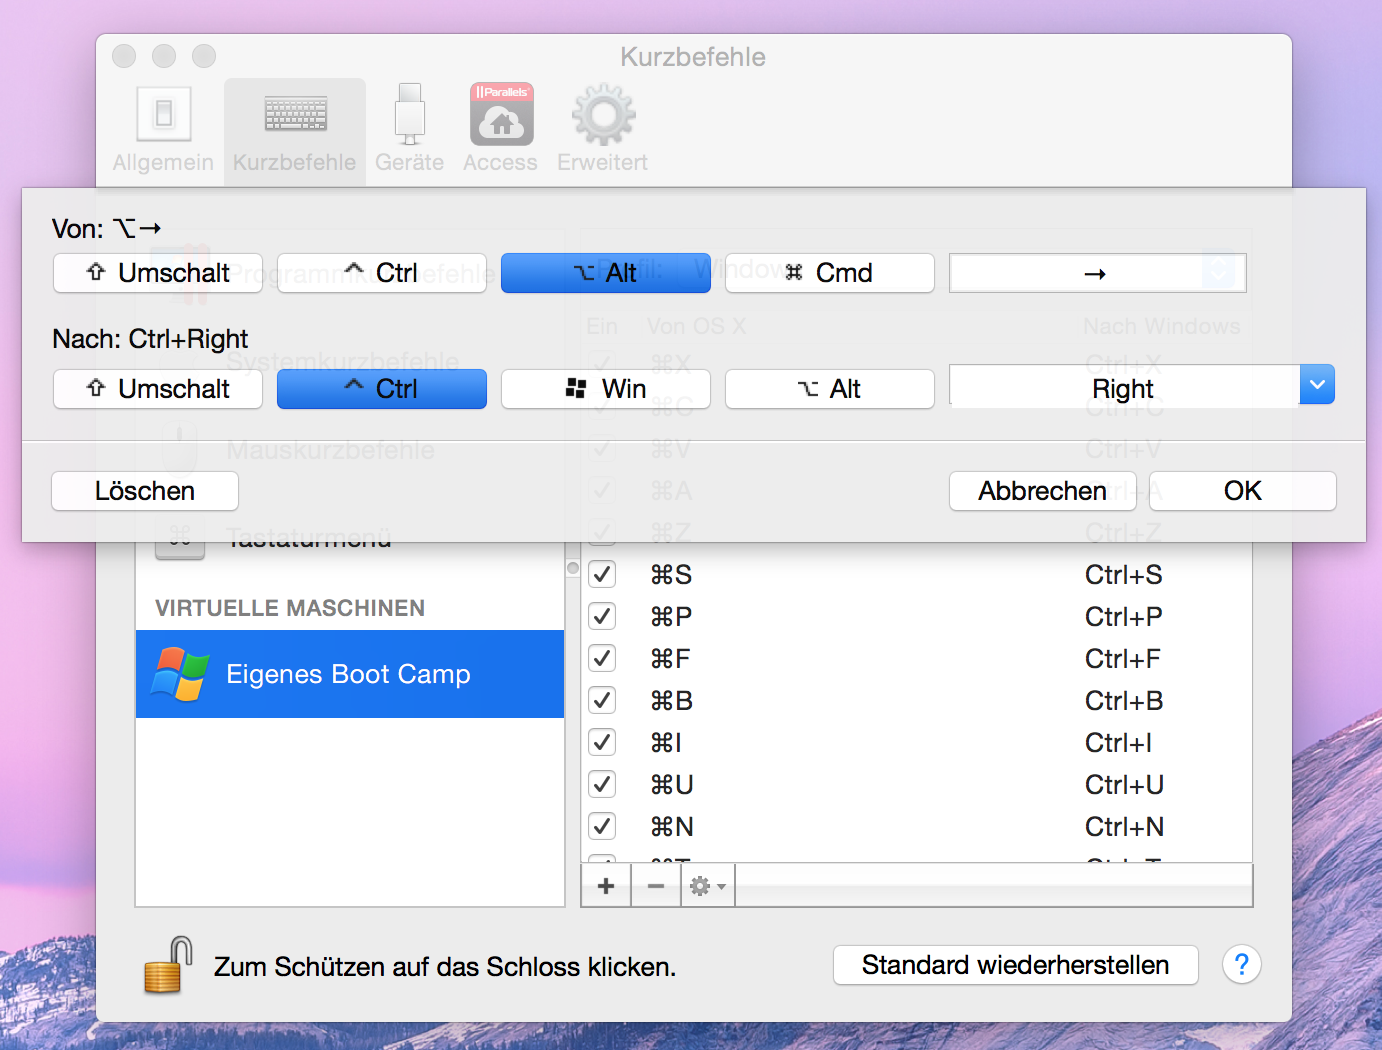Open the Parallels Access pane
The width and height of the screenshot is (1382, 1050).
click(501, 130)
